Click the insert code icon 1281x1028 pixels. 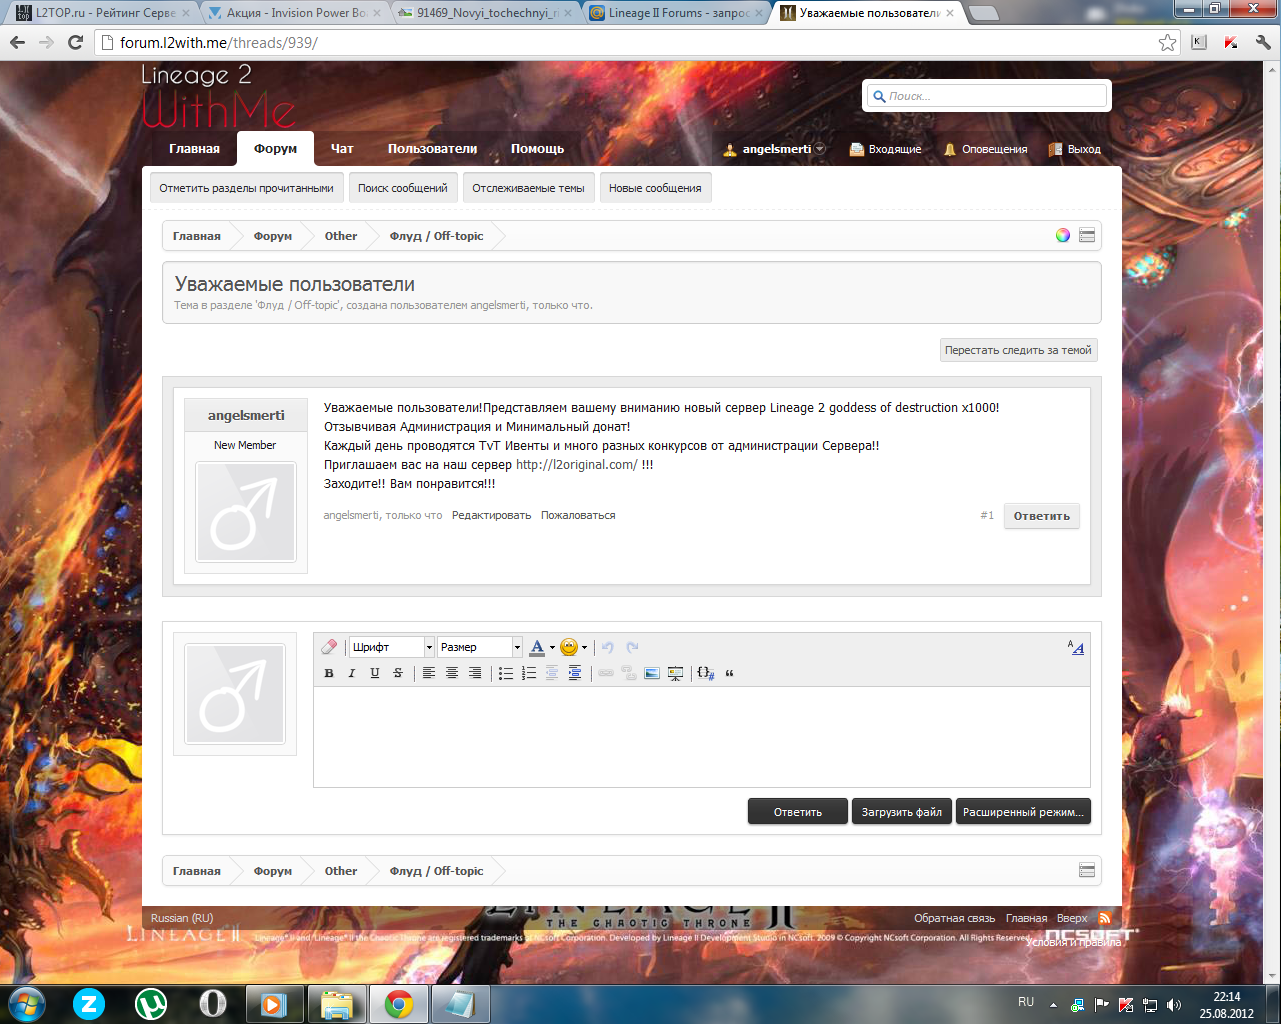pos(706,673)
